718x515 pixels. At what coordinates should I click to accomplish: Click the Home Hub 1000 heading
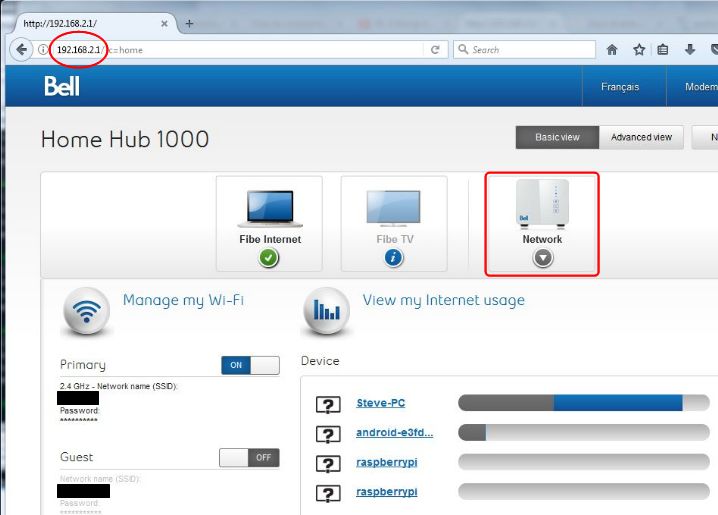click(x=125, y=139)
